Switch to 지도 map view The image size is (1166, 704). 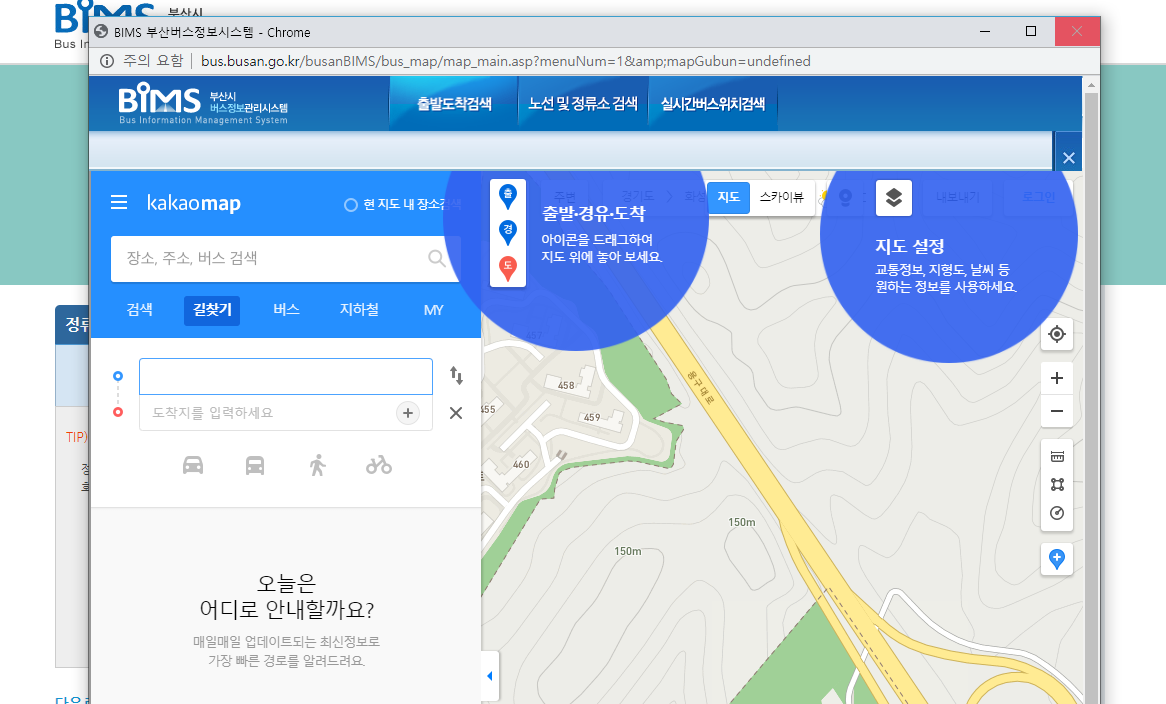pos(728,197)
